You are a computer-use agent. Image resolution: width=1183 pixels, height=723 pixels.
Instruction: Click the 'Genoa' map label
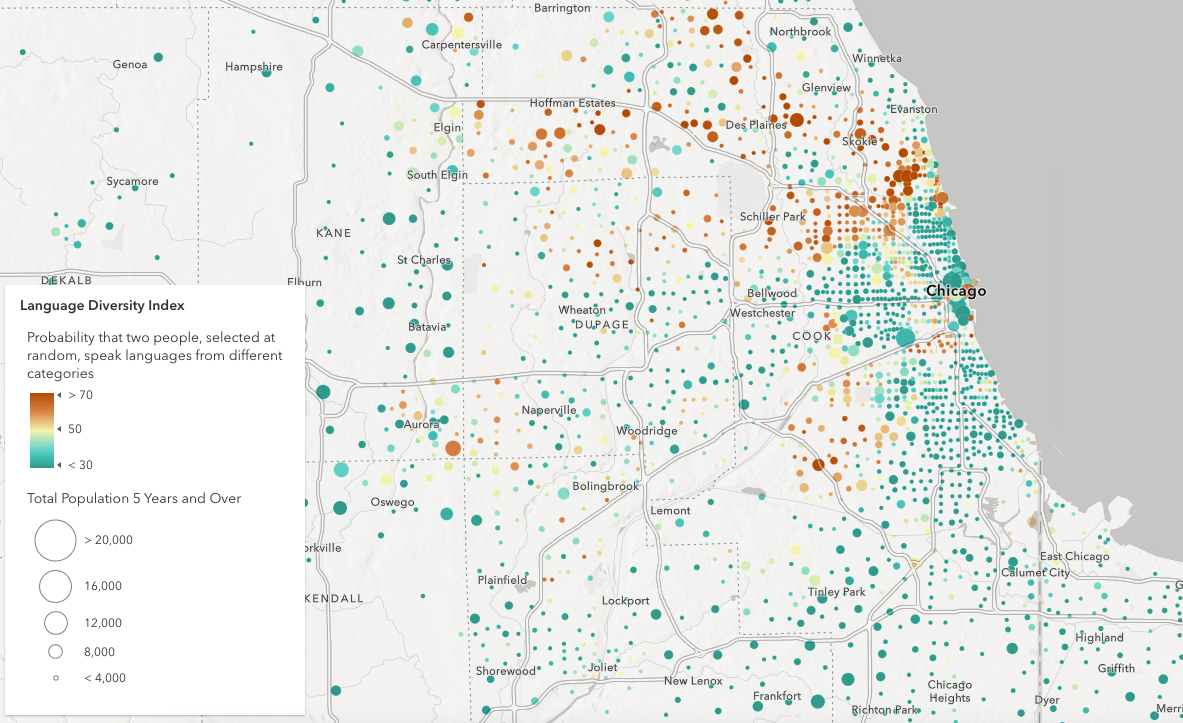click(130, 64)
